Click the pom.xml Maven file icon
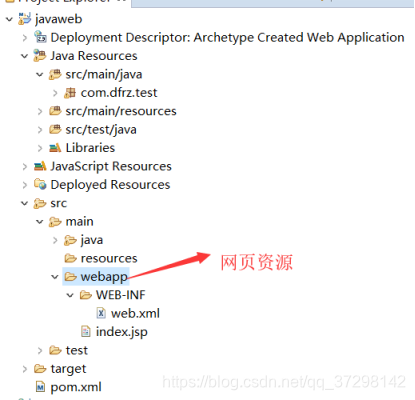Viewport: 415px width, 400px height. (40, 387)
